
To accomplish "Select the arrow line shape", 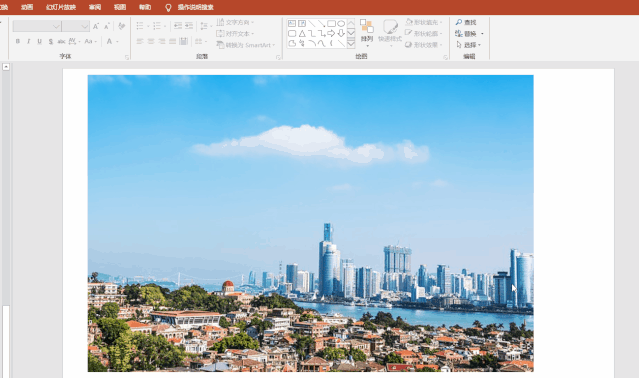I will [322, 24].
